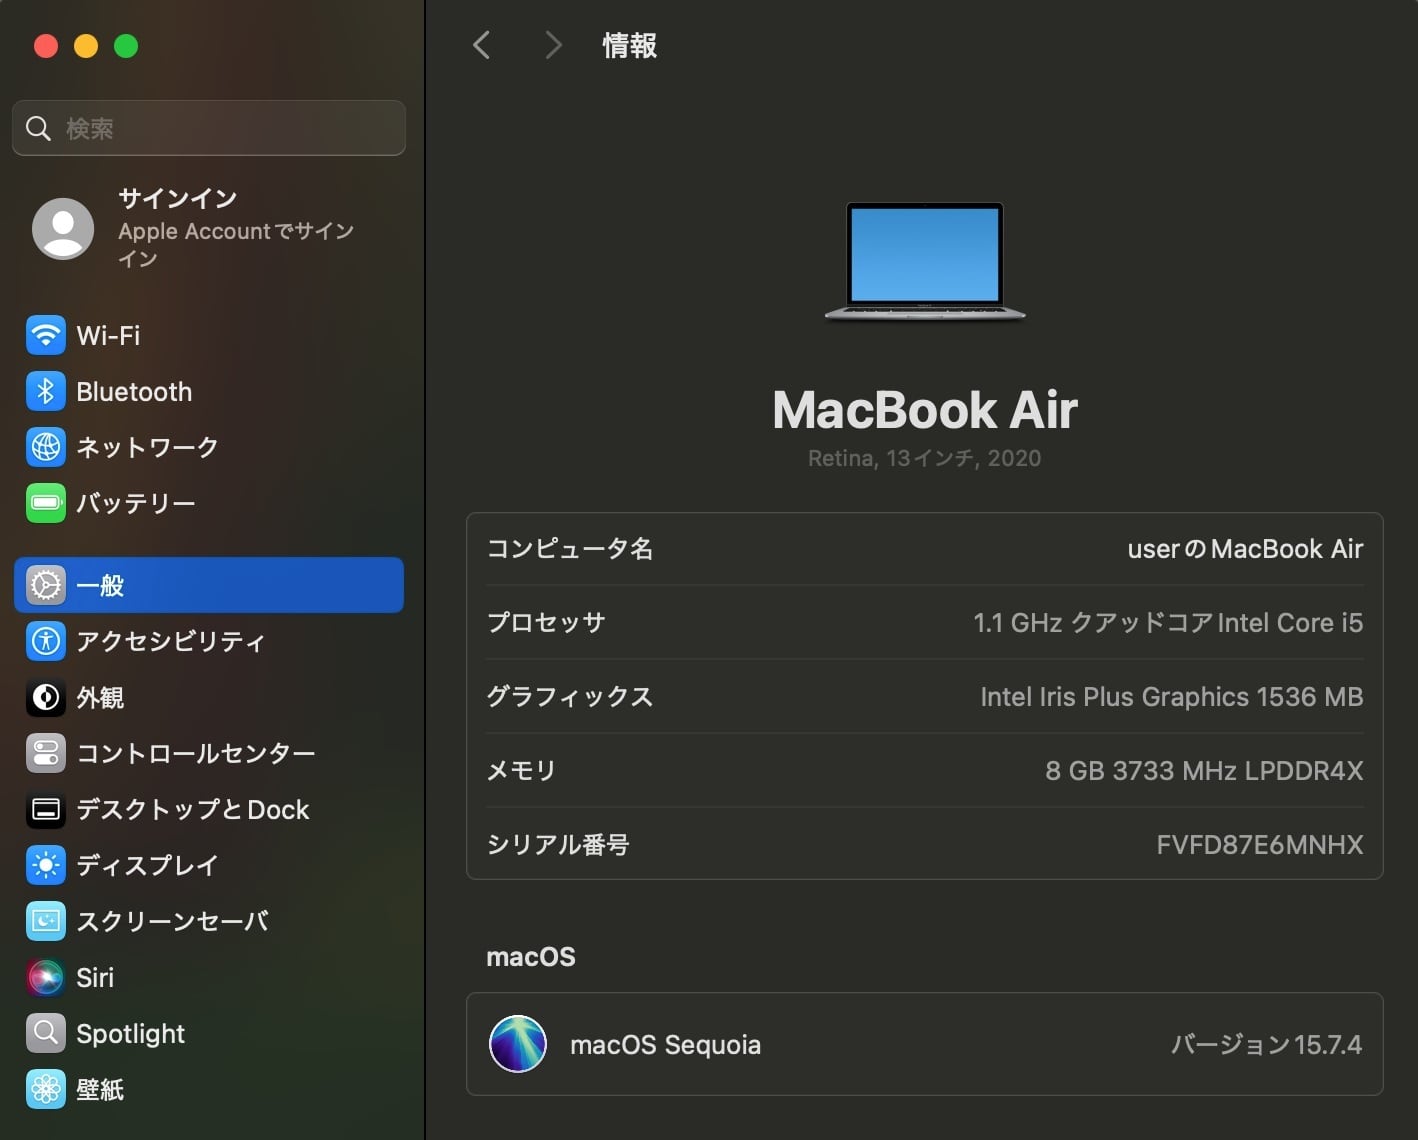
Task: Focus the 検索 search field
Action: (209, 128)
